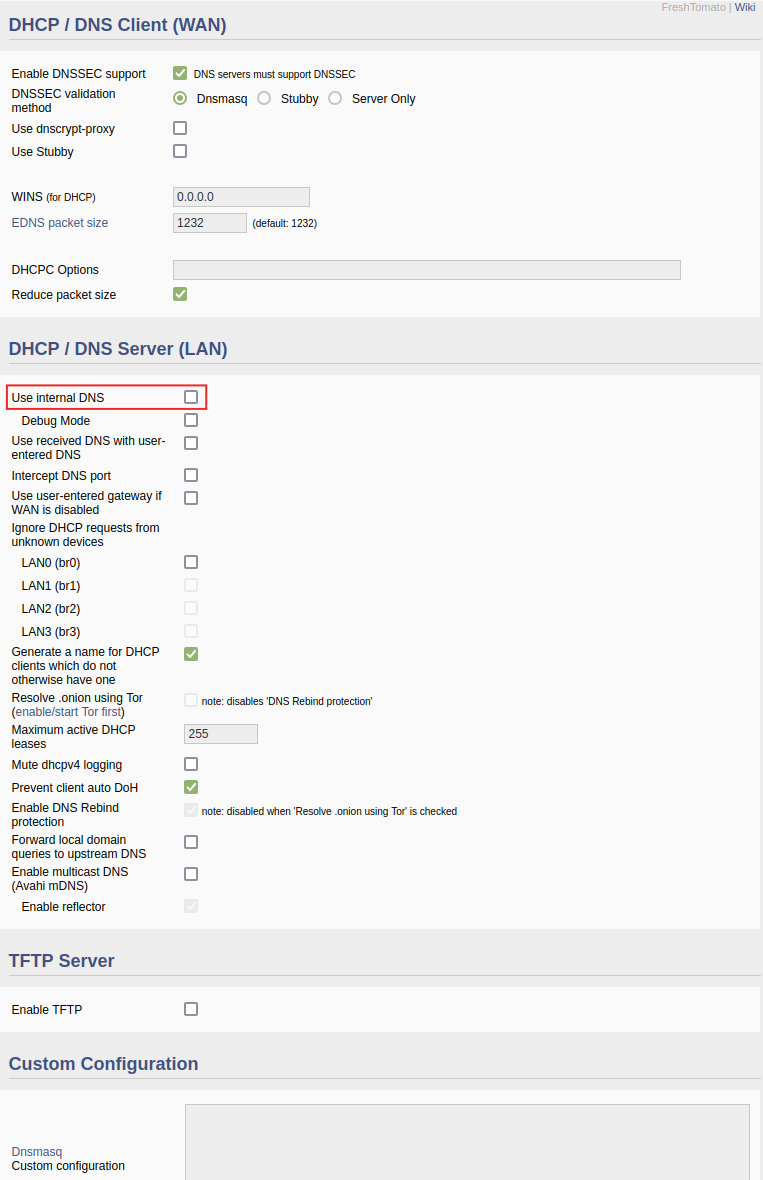Uncheck Prevent client auto DoH
The width and height of the screenshot is (763, 1180).
[191, 787]
